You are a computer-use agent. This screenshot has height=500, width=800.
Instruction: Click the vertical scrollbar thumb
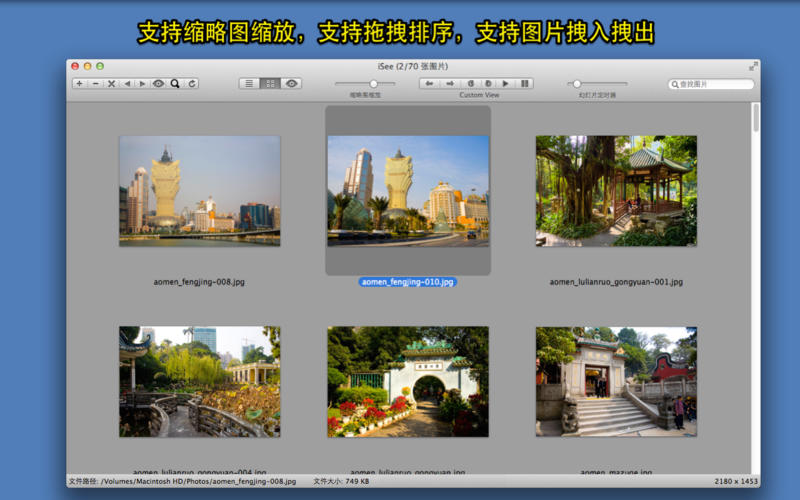click(x=756, y=117)
